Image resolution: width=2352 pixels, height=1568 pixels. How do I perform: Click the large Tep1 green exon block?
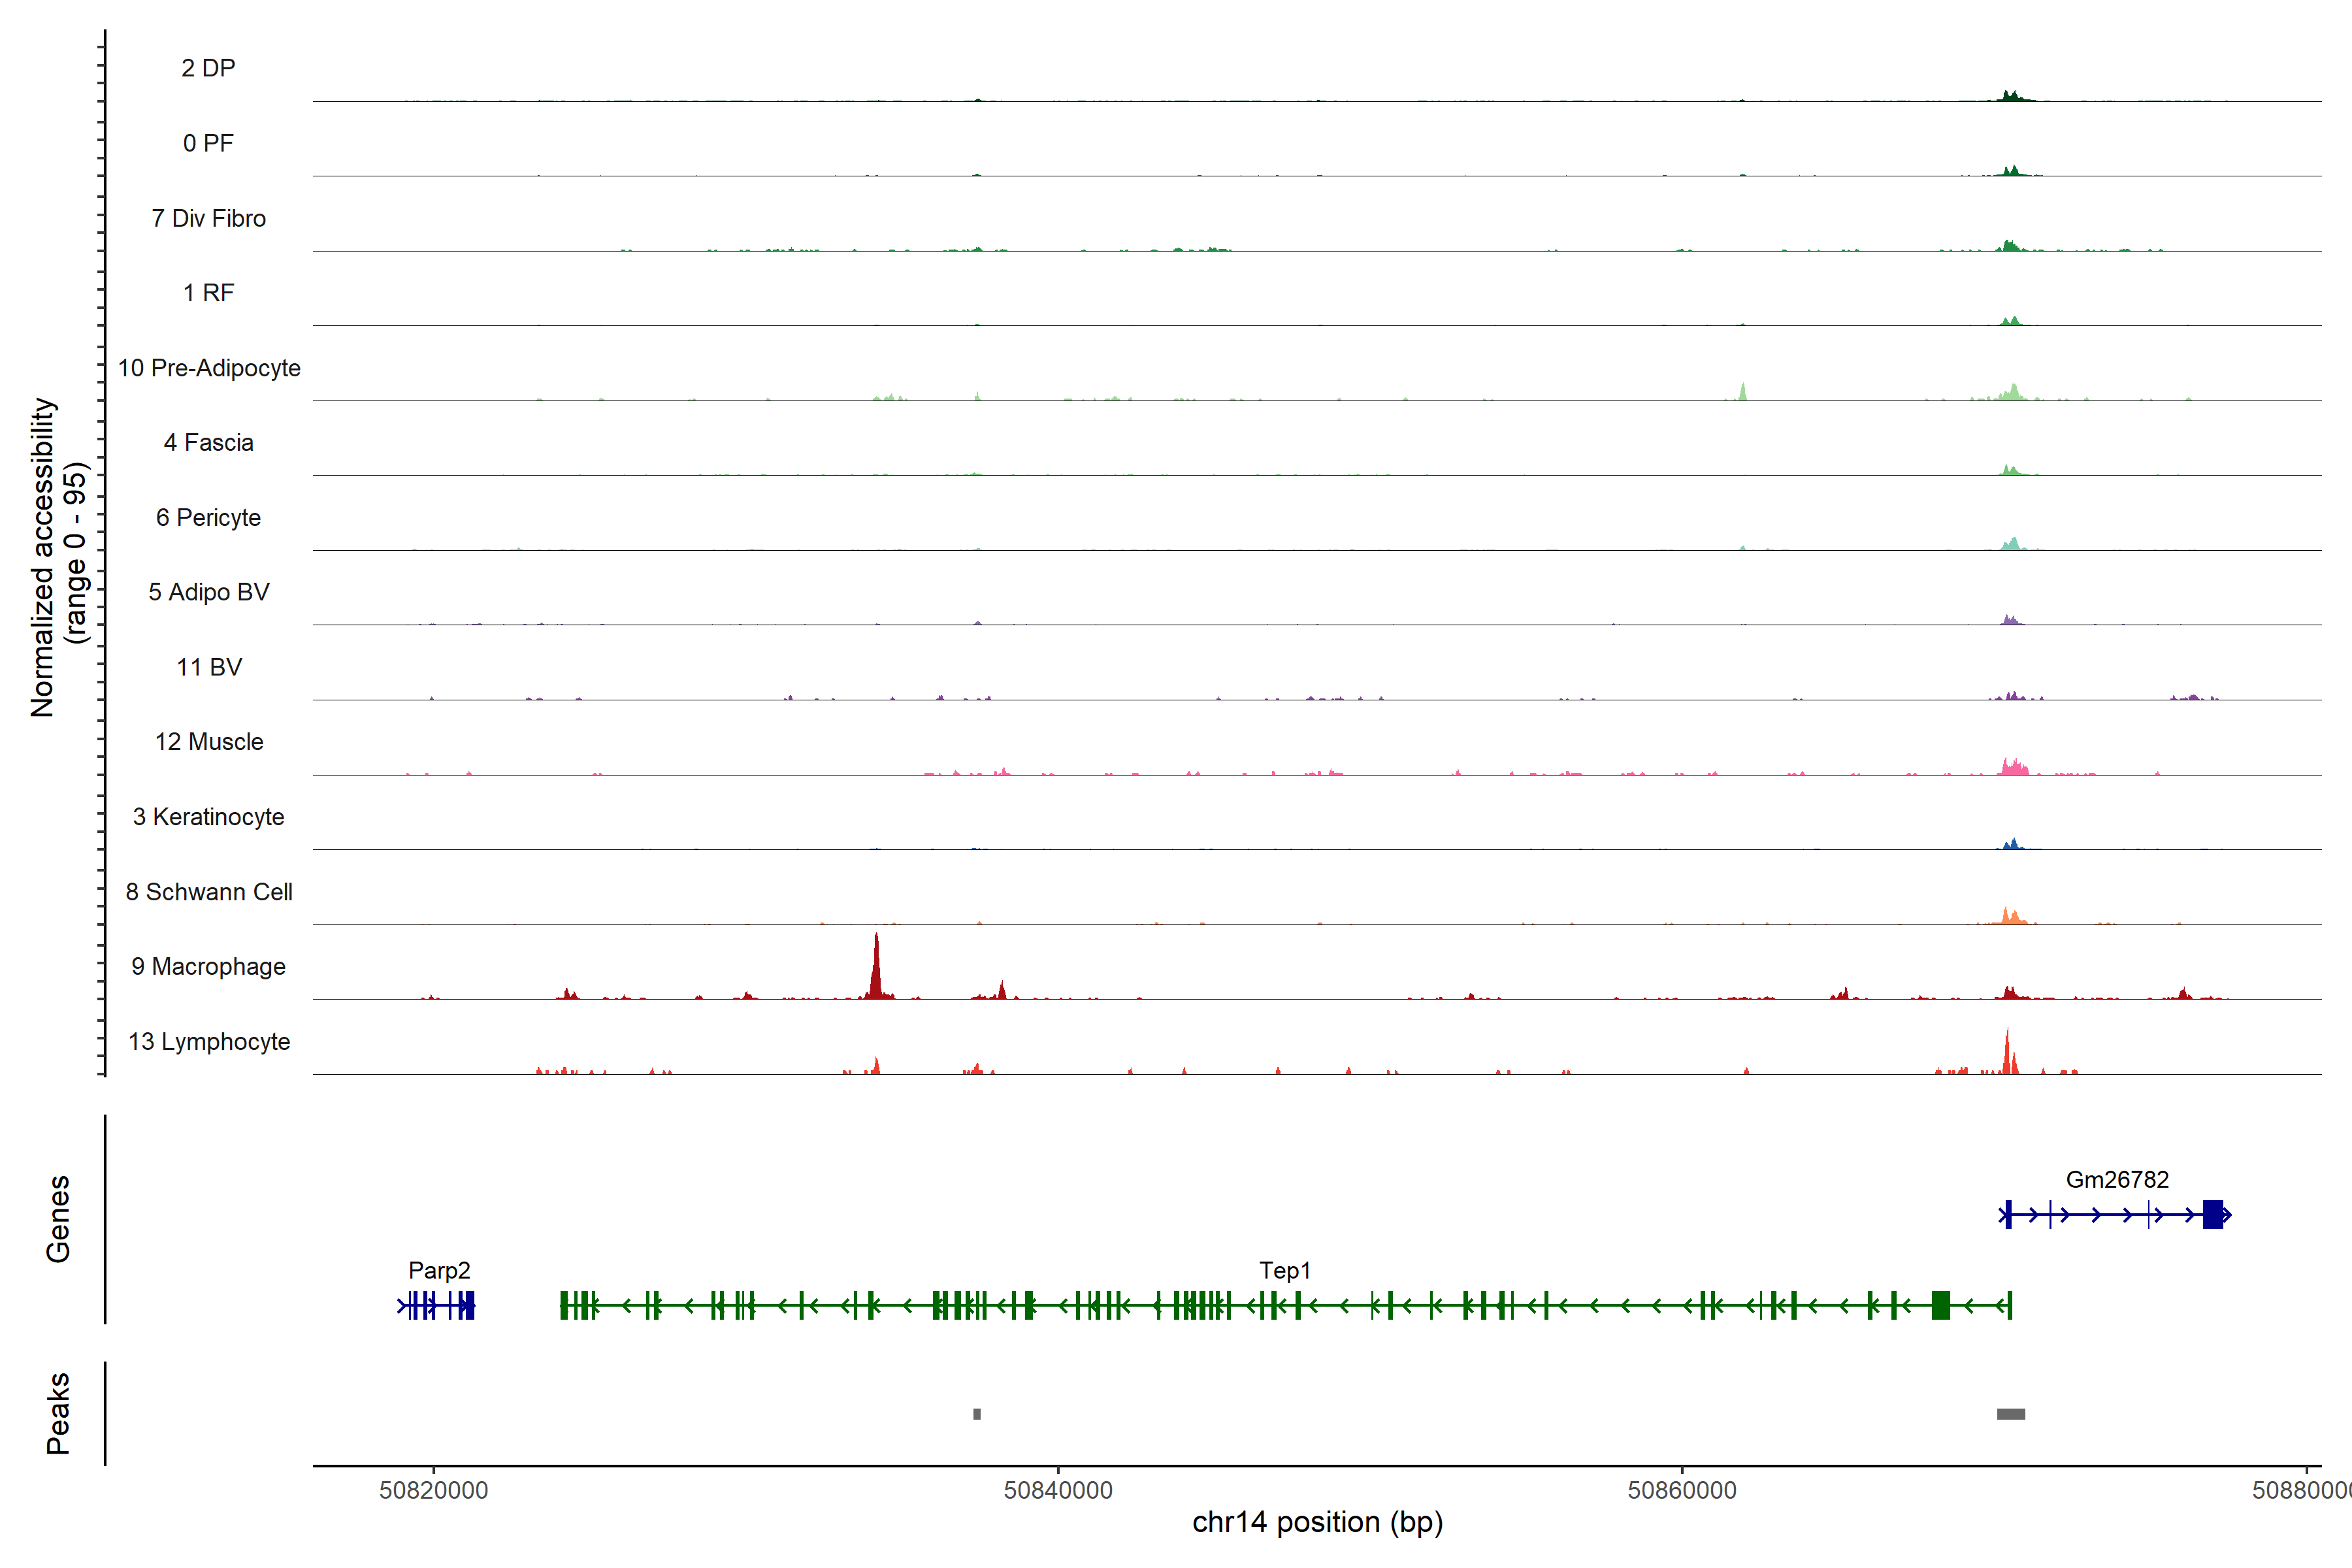(x=1940, y=1305)
